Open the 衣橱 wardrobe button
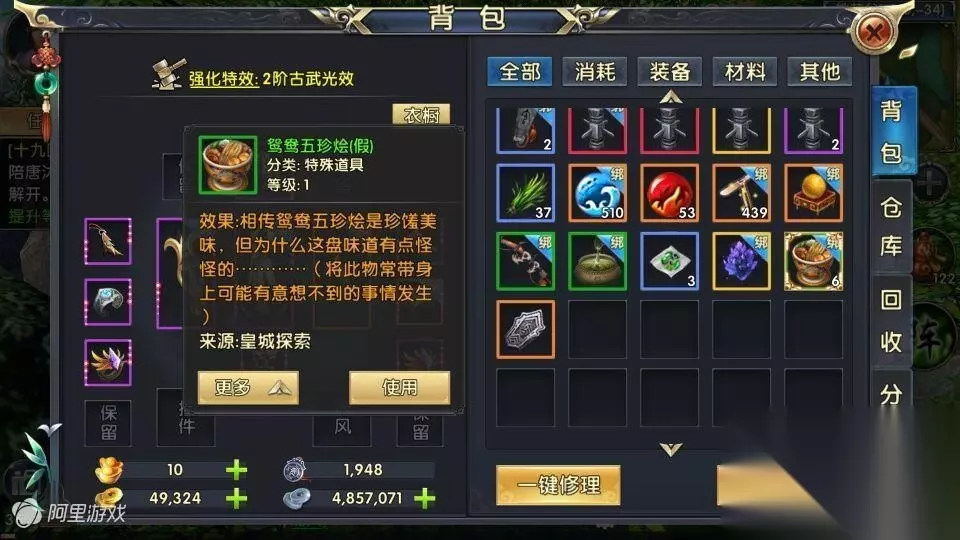The height and width of the screenshot is (540, 960). point(421,114)
